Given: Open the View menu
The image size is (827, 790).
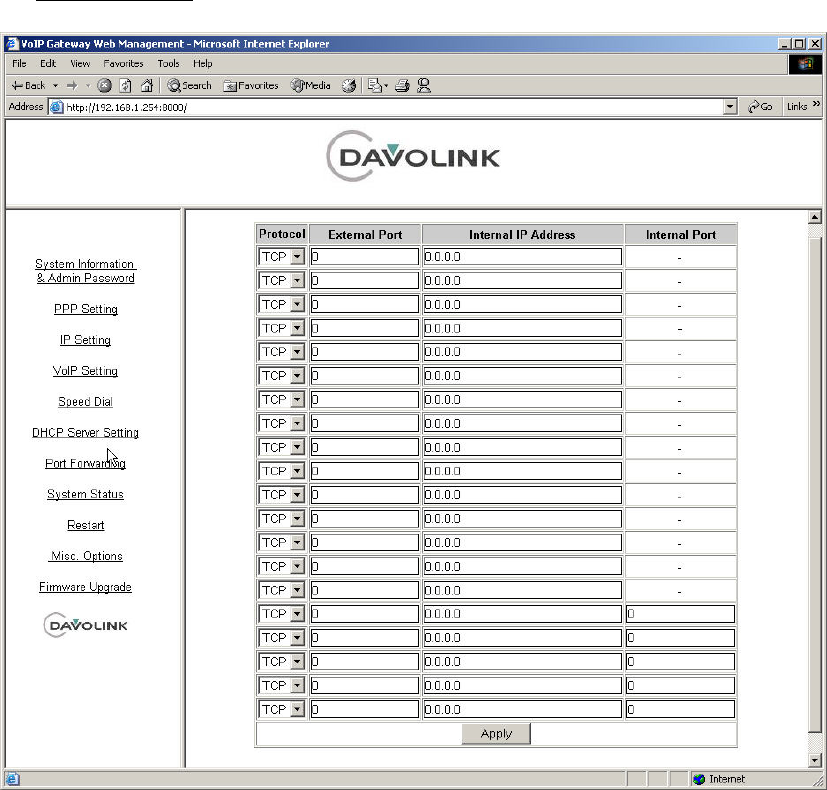Looking at the screenshot, I should click(x=80, y=64).
